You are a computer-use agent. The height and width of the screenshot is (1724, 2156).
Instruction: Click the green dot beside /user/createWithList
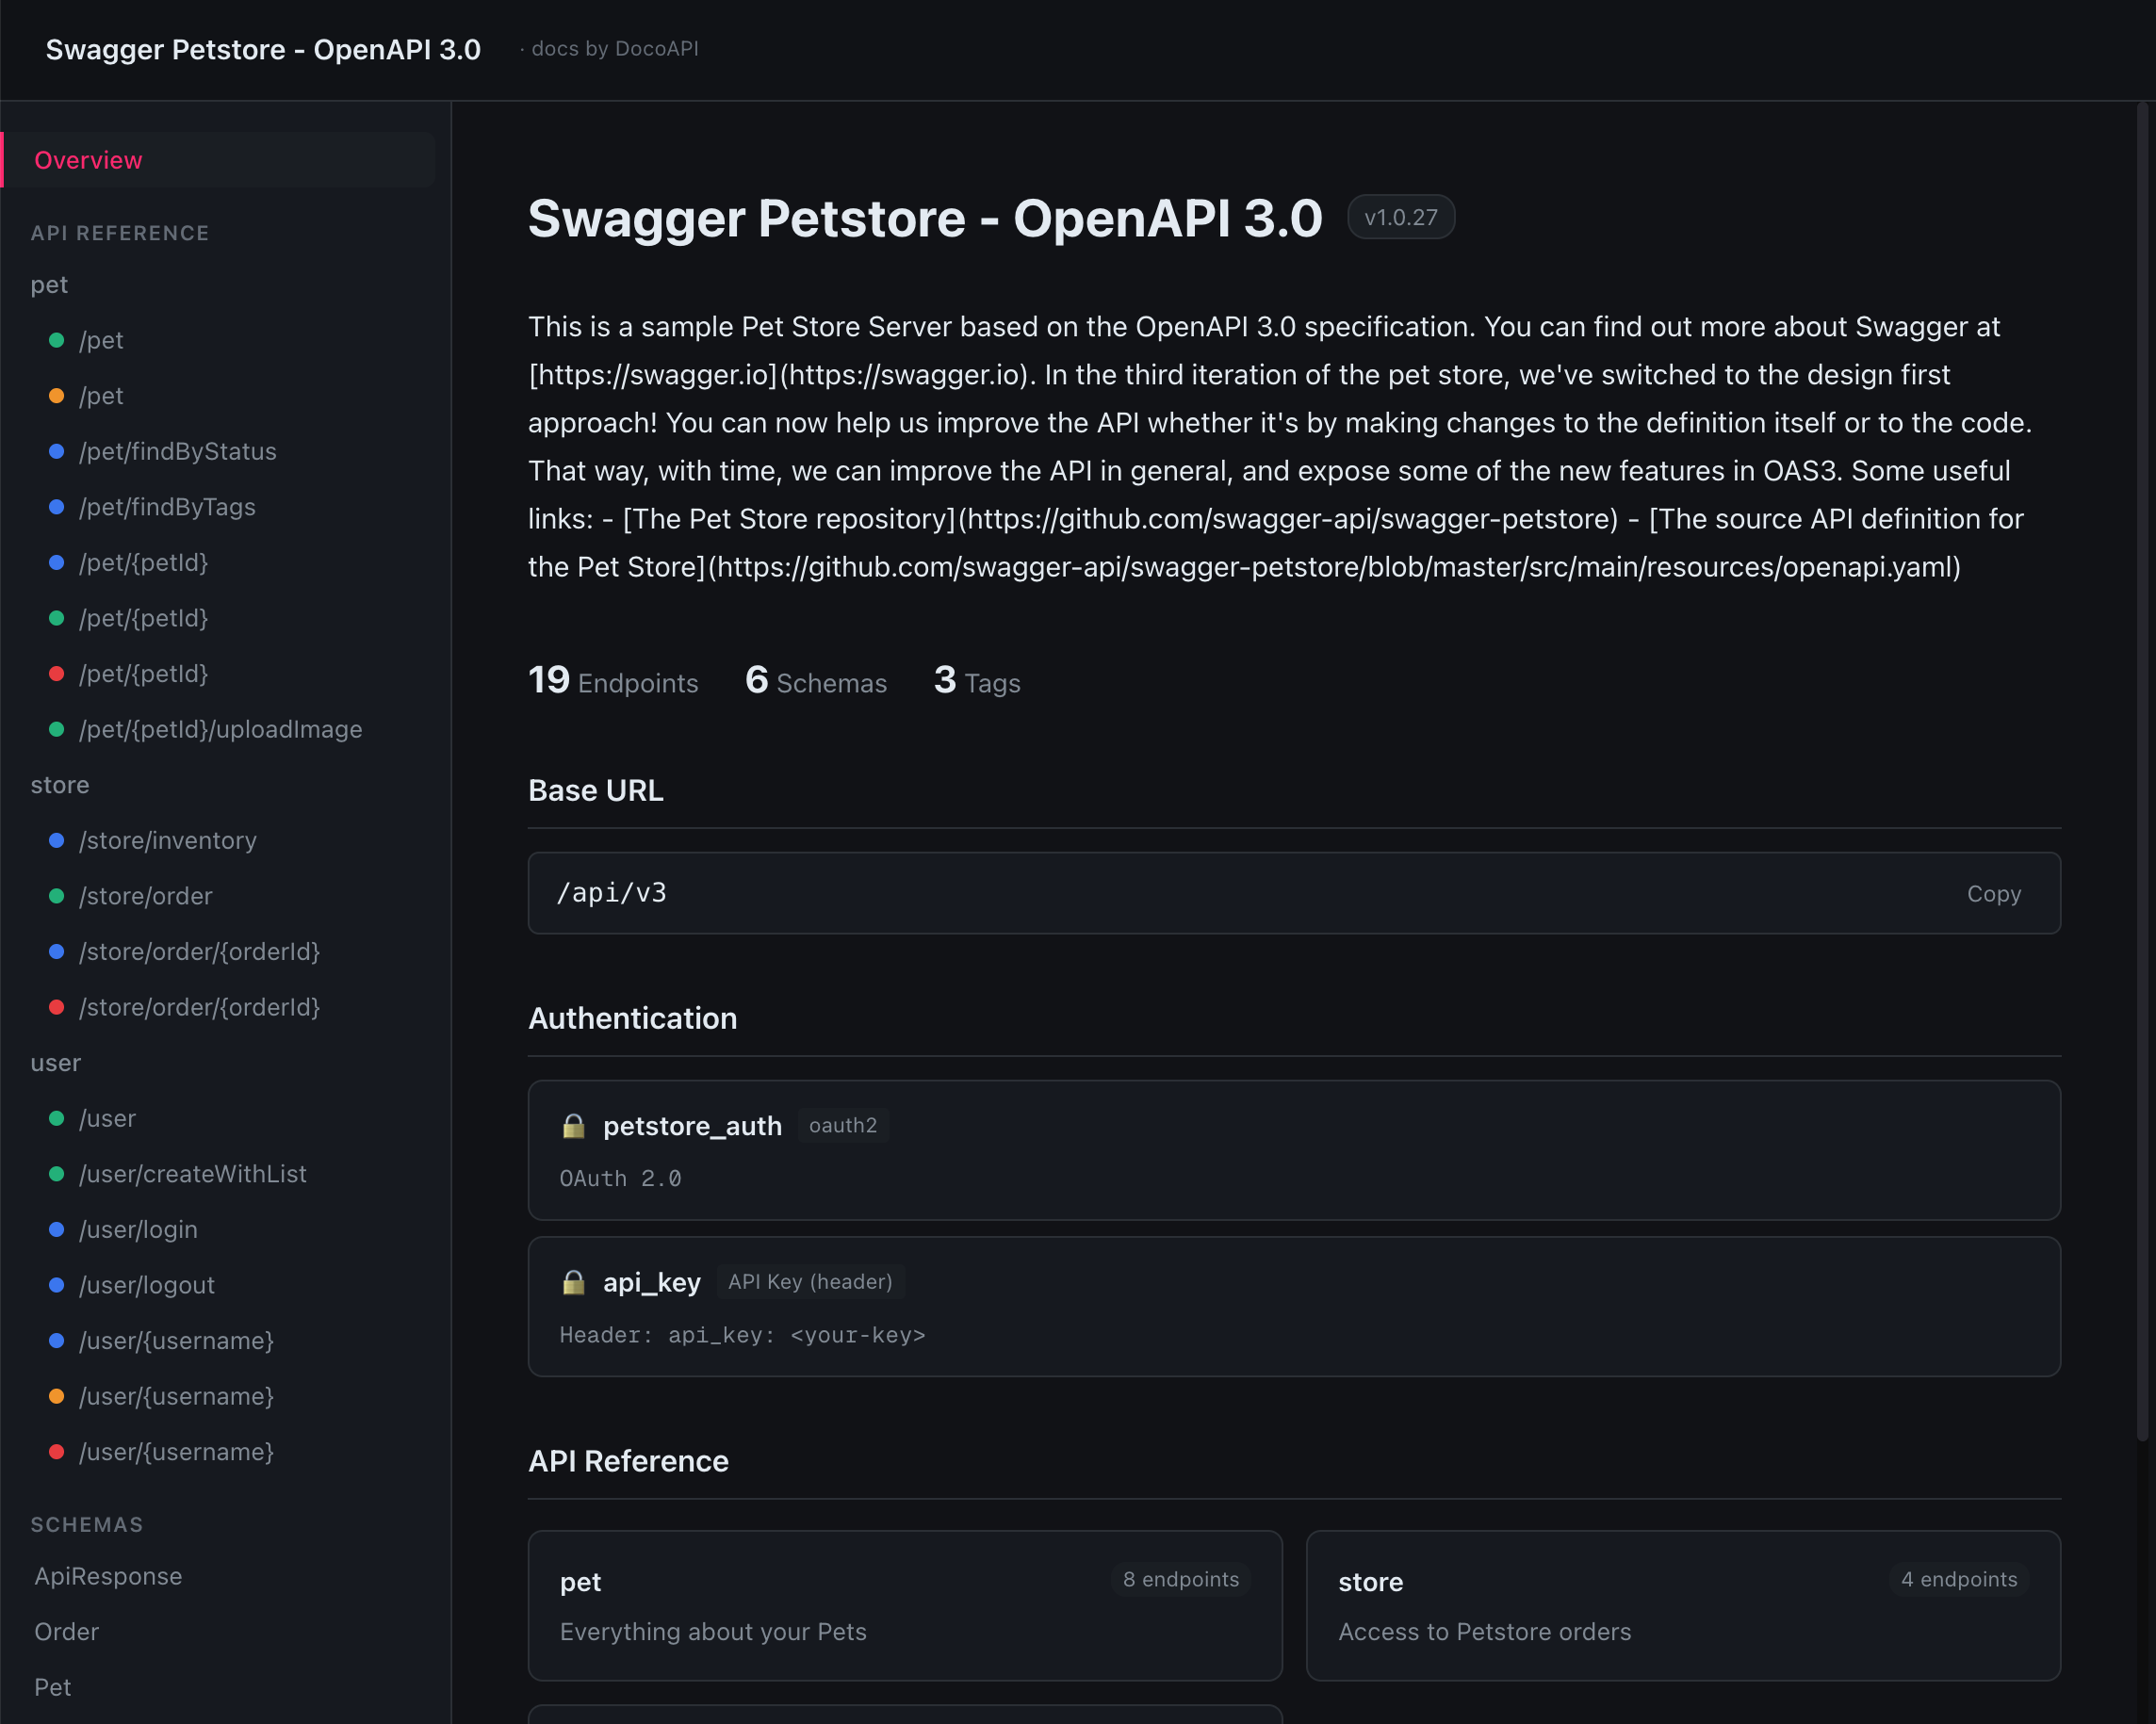(57, 1174)
